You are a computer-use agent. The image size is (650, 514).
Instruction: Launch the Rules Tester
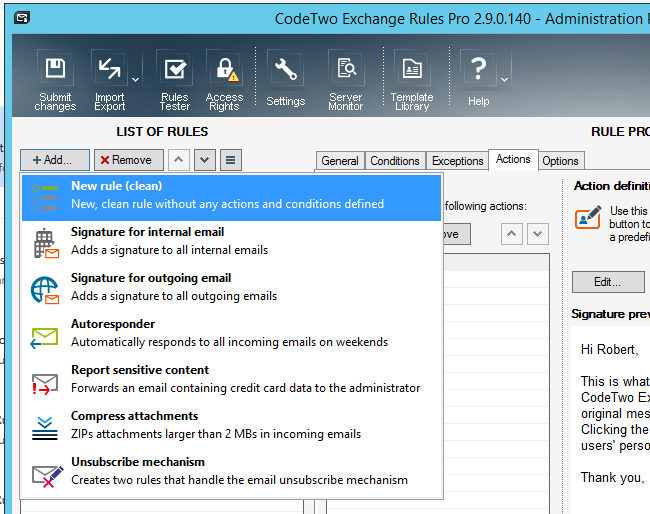(x=175, y=80)
